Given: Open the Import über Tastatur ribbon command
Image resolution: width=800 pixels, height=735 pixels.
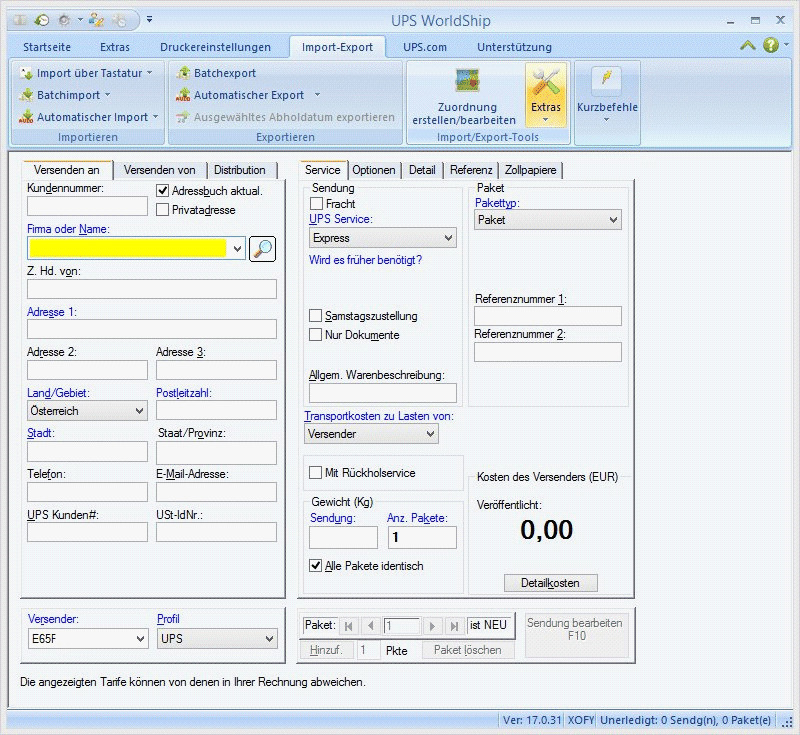Looking at the screenshot, I should pyautogui.click(x=86, y=73).
